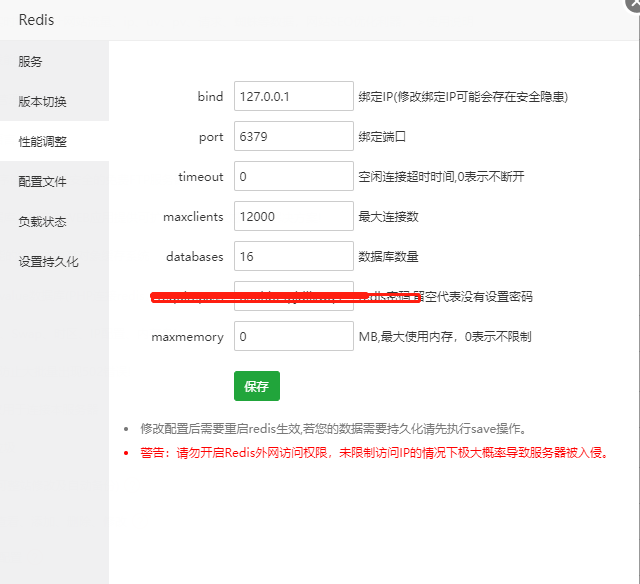Click the maxmemory field label

(187, 337)
